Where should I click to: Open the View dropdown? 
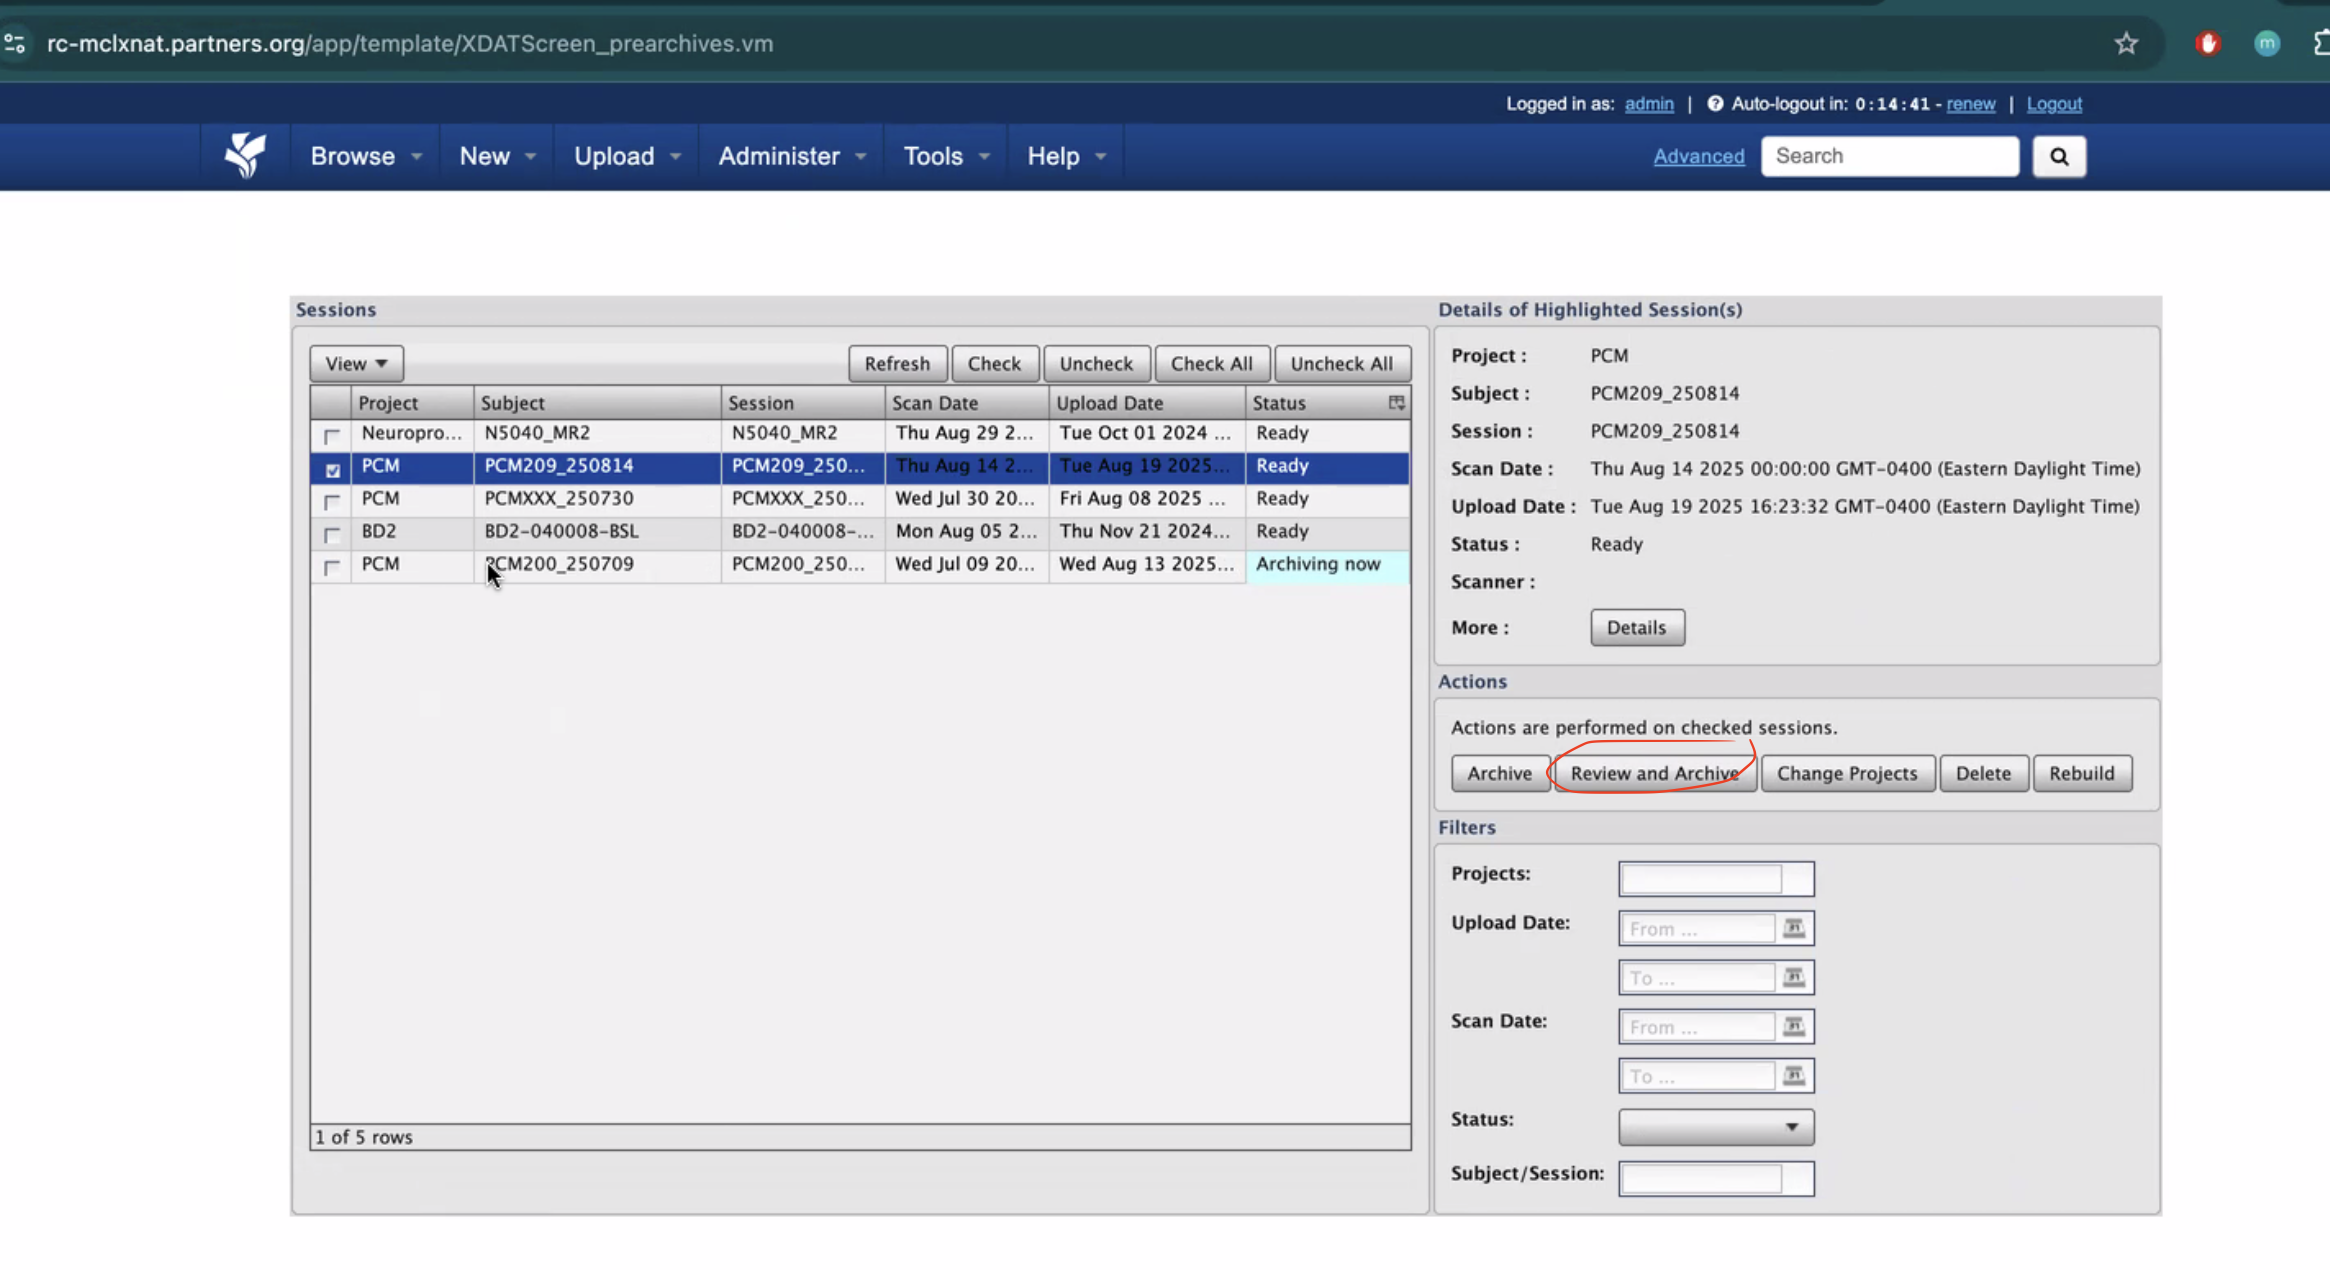356,363
